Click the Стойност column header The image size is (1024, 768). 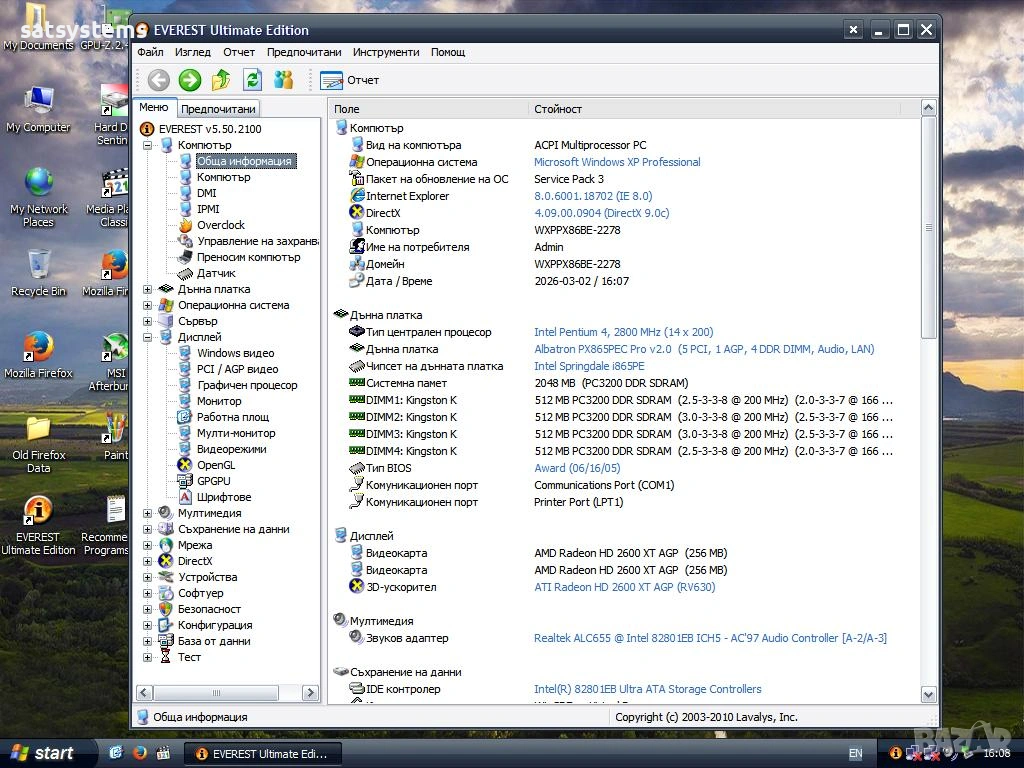558,109
